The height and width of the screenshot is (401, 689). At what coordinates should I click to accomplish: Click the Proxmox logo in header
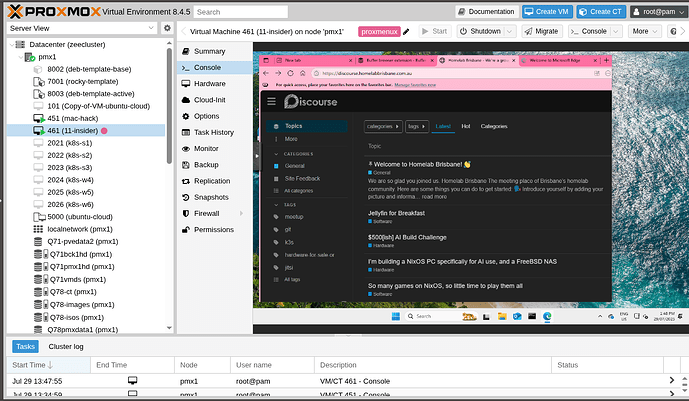point(50,11)
